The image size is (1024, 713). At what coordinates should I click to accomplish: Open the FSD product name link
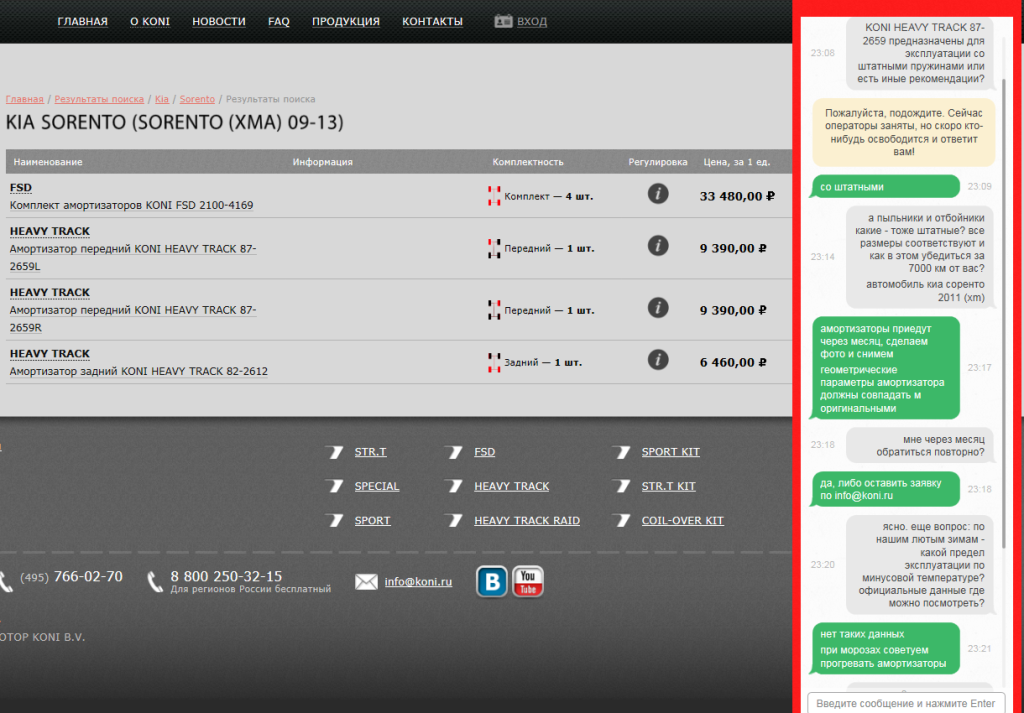(x=20, y=187)
